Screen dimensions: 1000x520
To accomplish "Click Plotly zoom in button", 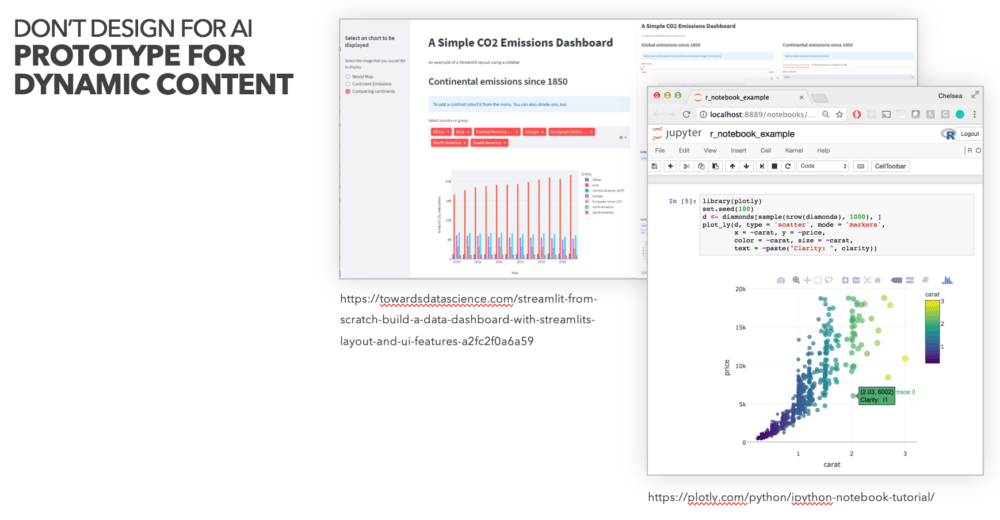I will (x=845, y=280).
